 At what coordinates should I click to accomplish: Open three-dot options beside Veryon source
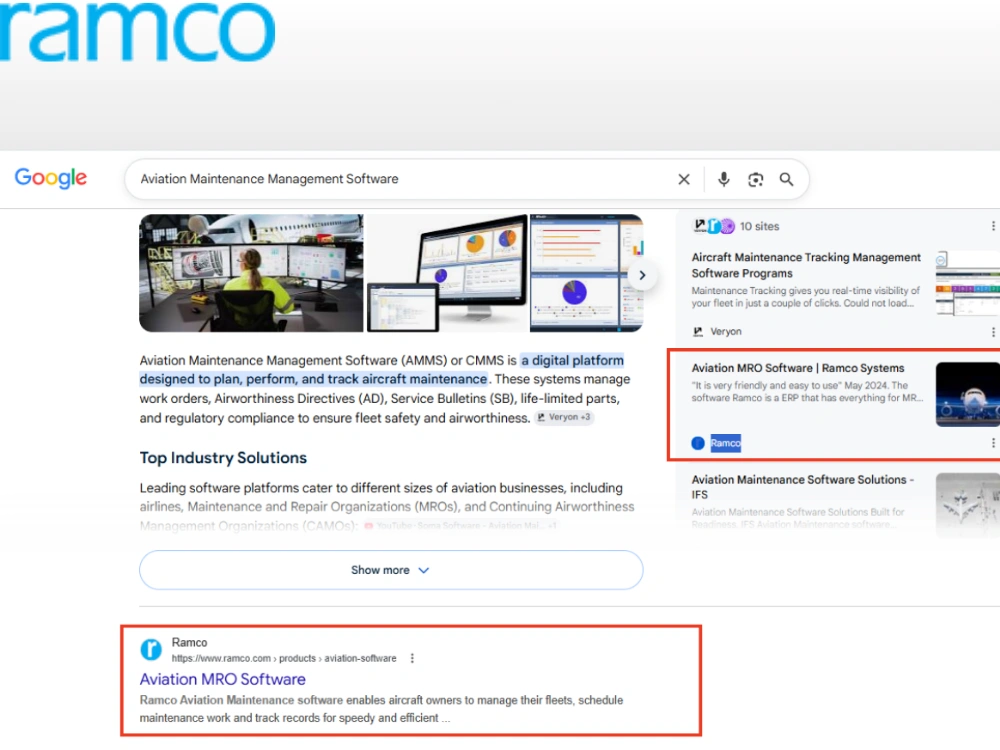[x=992, y=332]
